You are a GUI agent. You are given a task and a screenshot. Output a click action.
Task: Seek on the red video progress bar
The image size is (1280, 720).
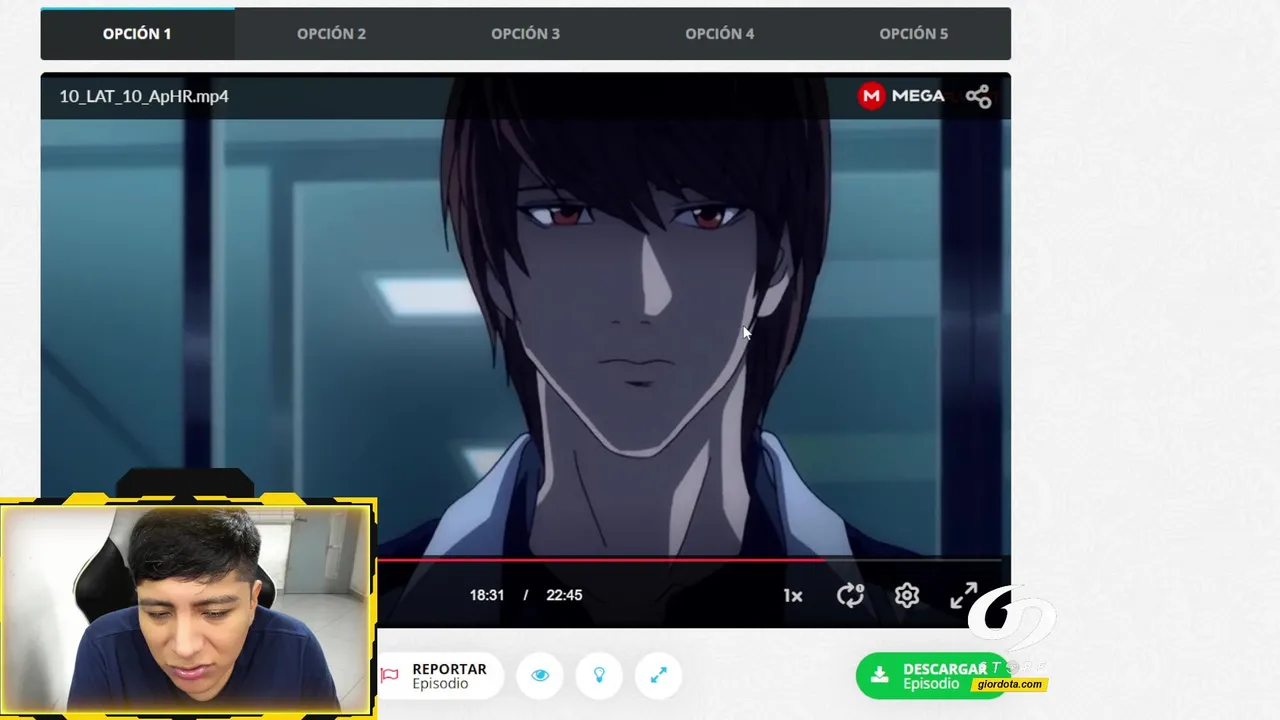coord(689,560)
